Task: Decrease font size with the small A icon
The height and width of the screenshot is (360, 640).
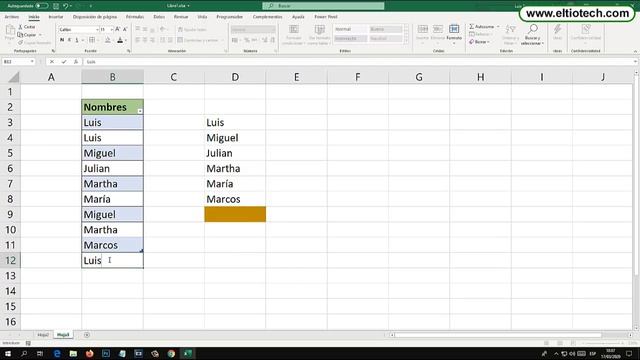Action: point(125,29)
